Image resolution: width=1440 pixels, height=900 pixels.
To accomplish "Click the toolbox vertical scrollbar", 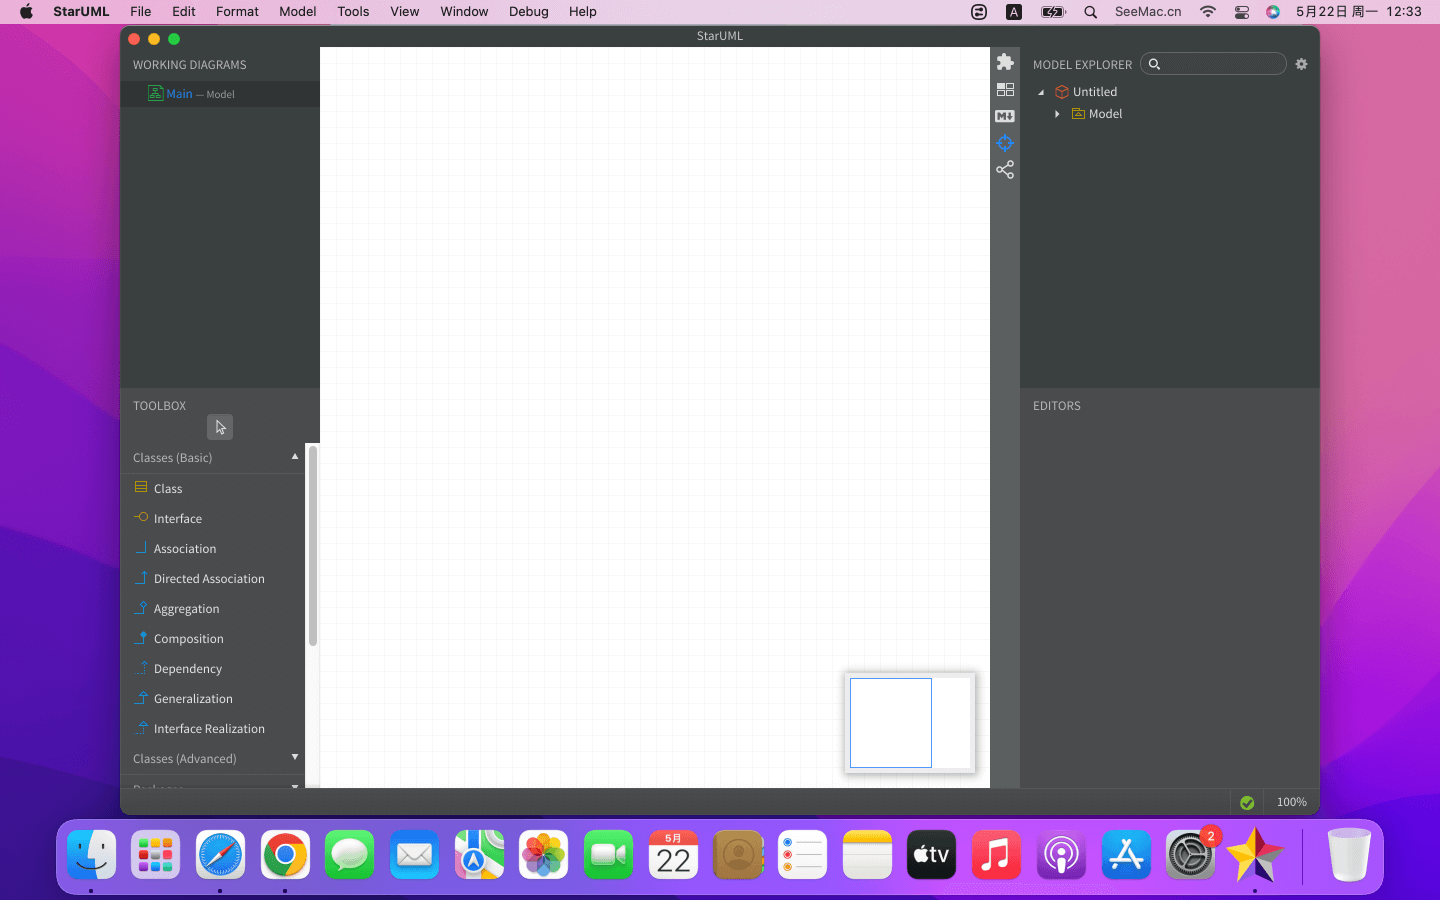I will 312,545.
